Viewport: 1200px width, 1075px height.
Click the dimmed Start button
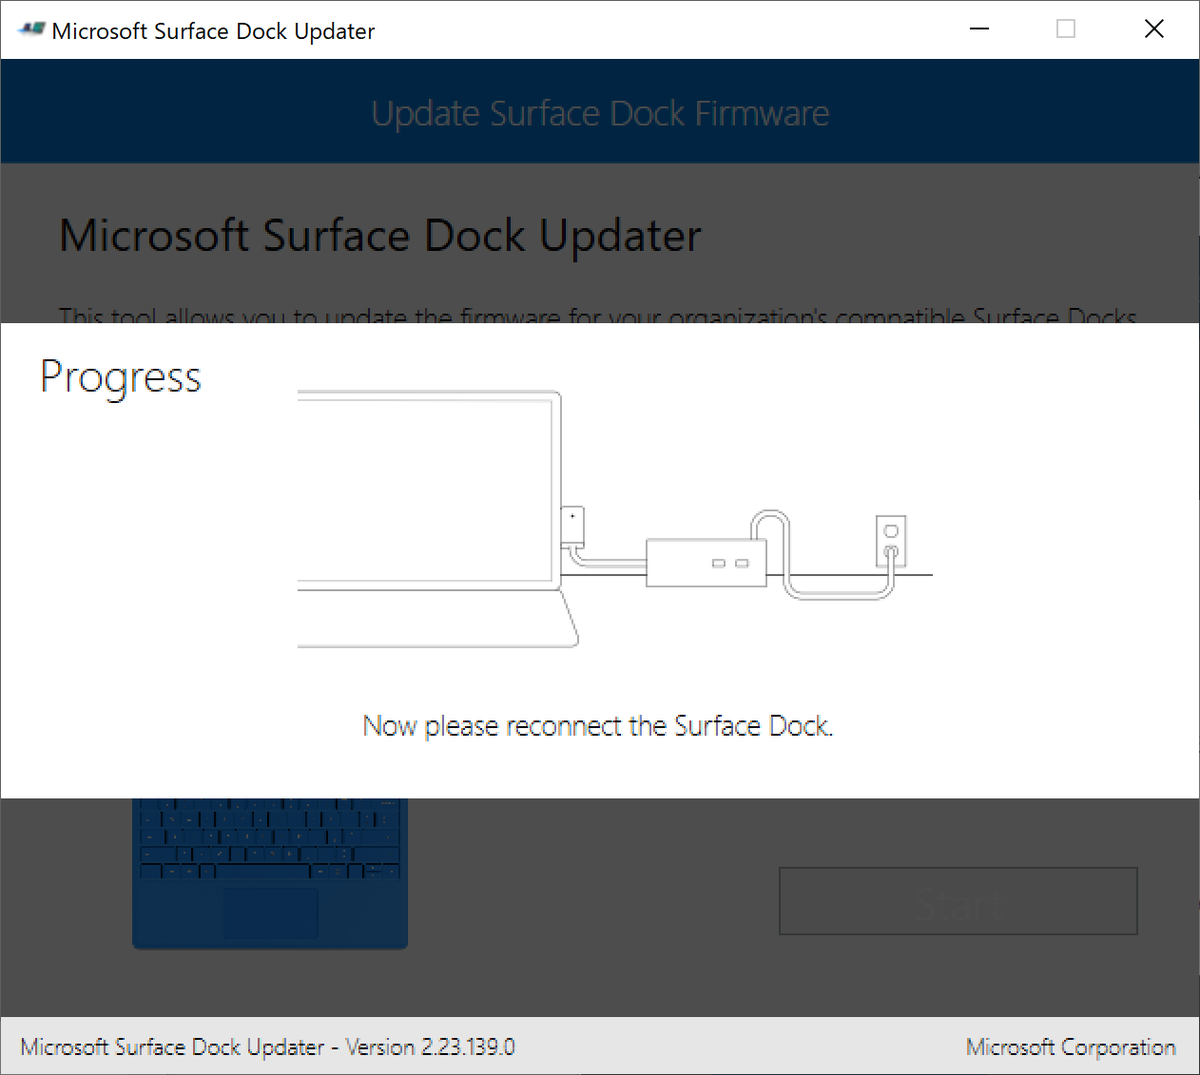click(x=958, y=901)
